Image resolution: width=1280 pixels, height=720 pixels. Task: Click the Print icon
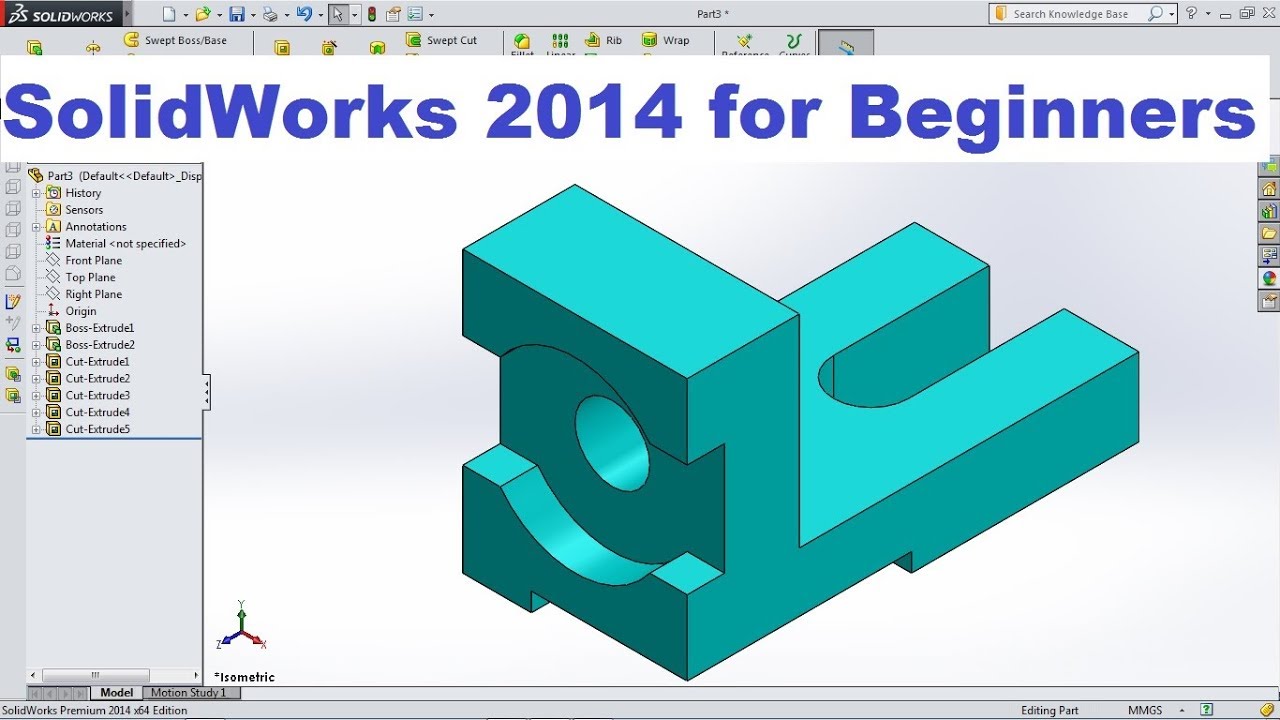269,14
